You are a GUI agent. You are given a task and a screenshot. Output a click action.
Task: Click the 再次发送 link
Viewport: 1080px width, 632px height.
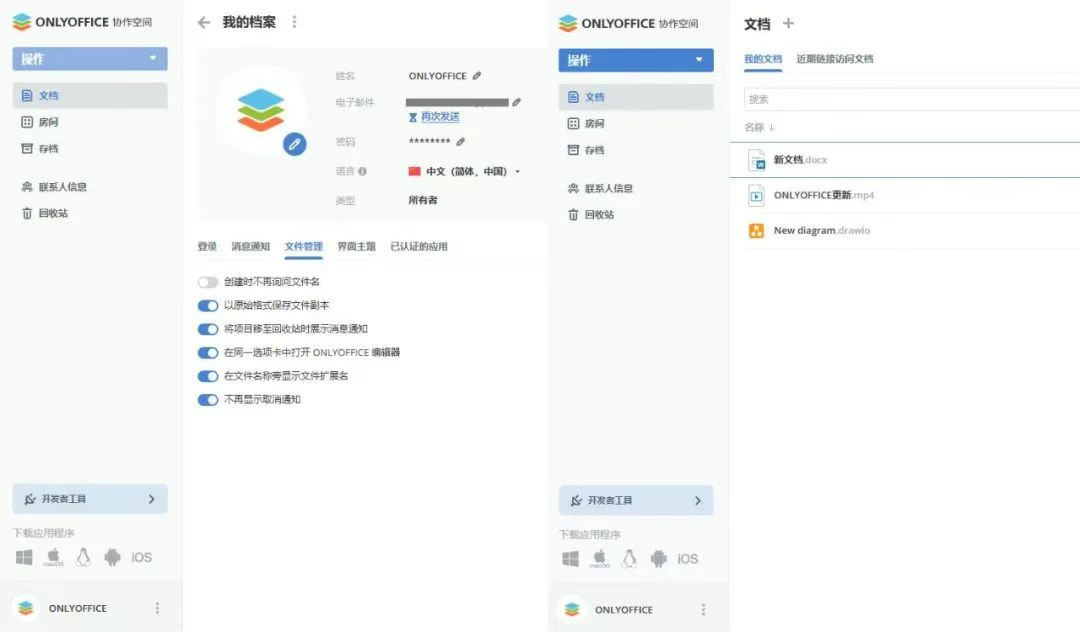[440, 117]
